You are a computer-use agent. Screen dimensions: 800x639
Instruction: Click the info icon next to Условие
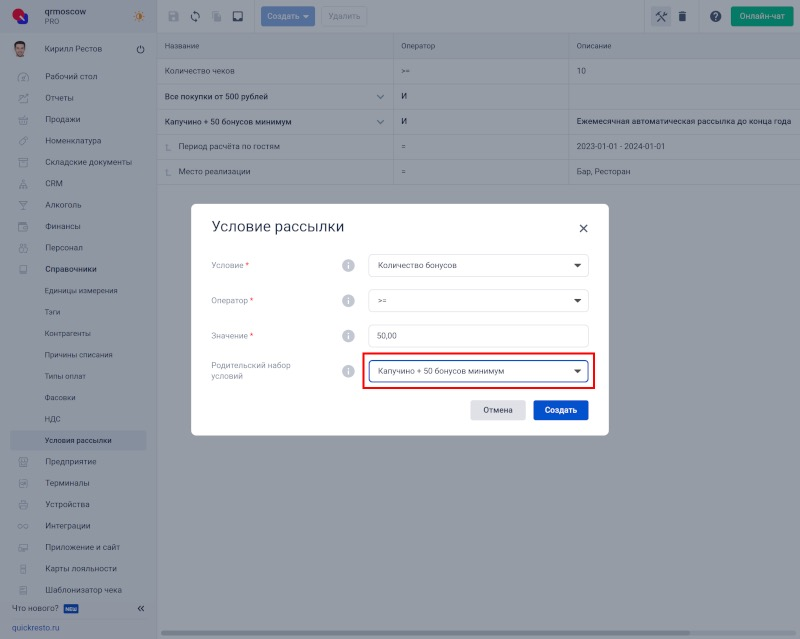(x=349, y=265)
